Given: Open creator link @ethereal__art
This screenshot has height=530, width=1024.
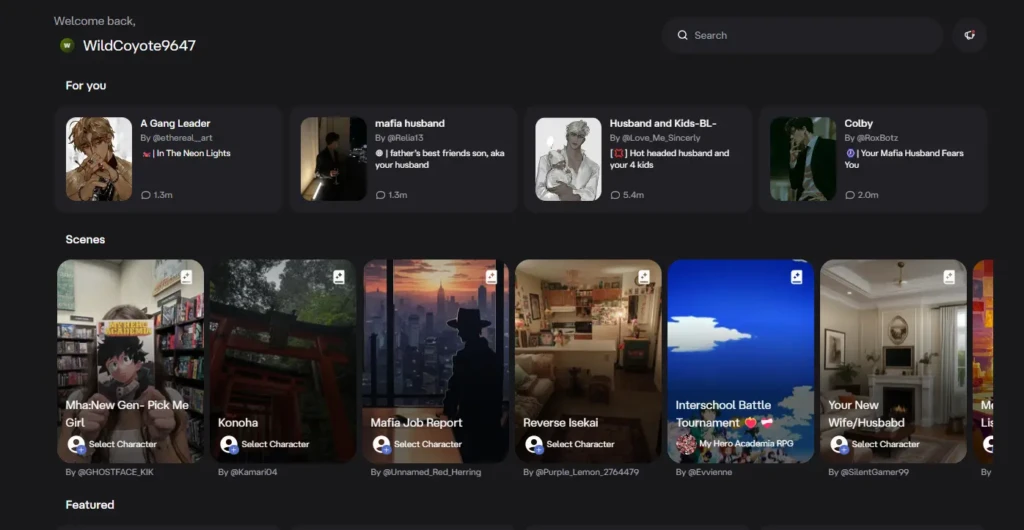Looking at the screenshot, I should (x=182, y=138).
